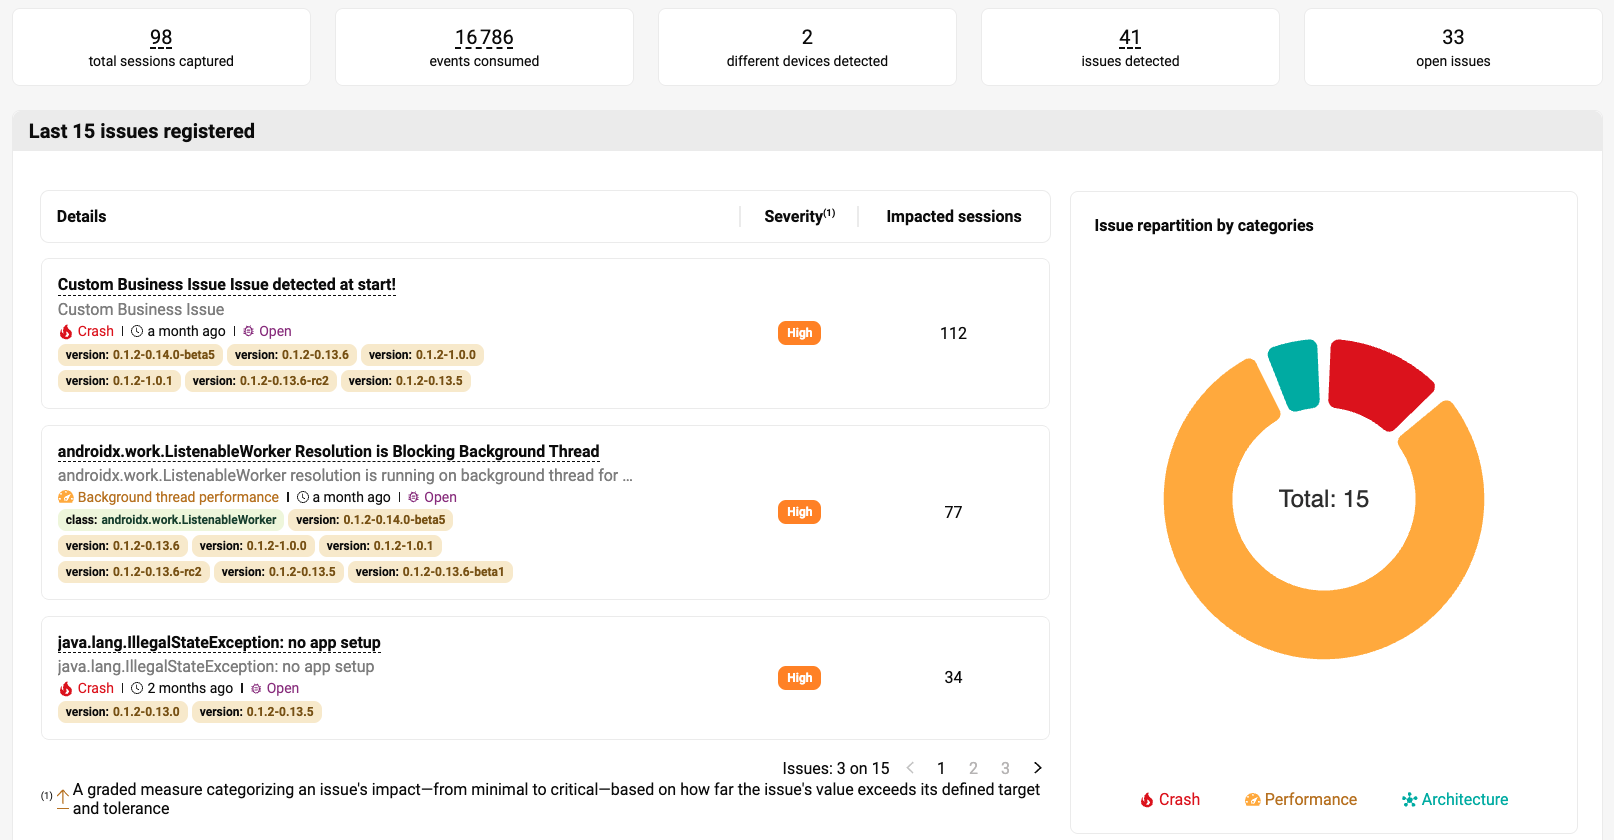Click the Open status icon on IllegalStateException issue
The image size is (1614, 840).
tap(256, 689)
